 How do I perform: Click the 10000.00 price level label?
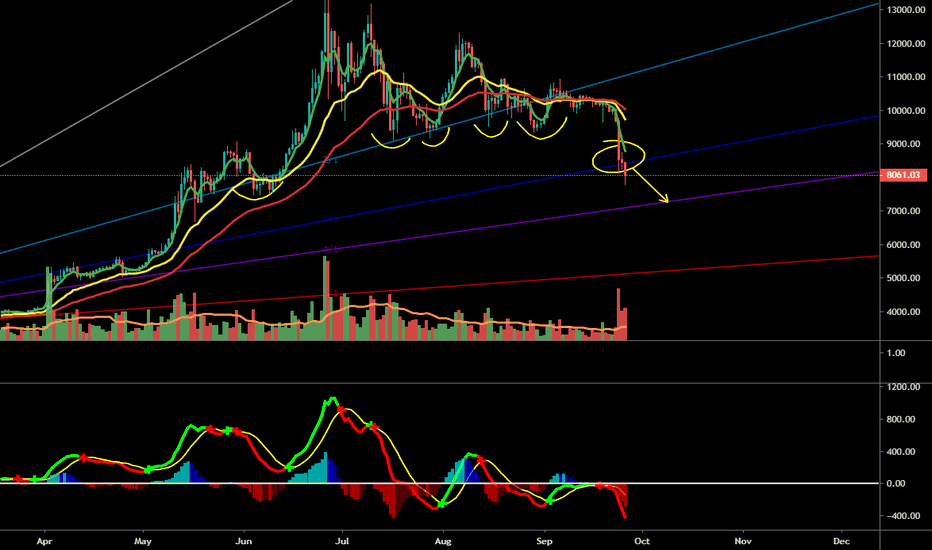coord(906,111)
